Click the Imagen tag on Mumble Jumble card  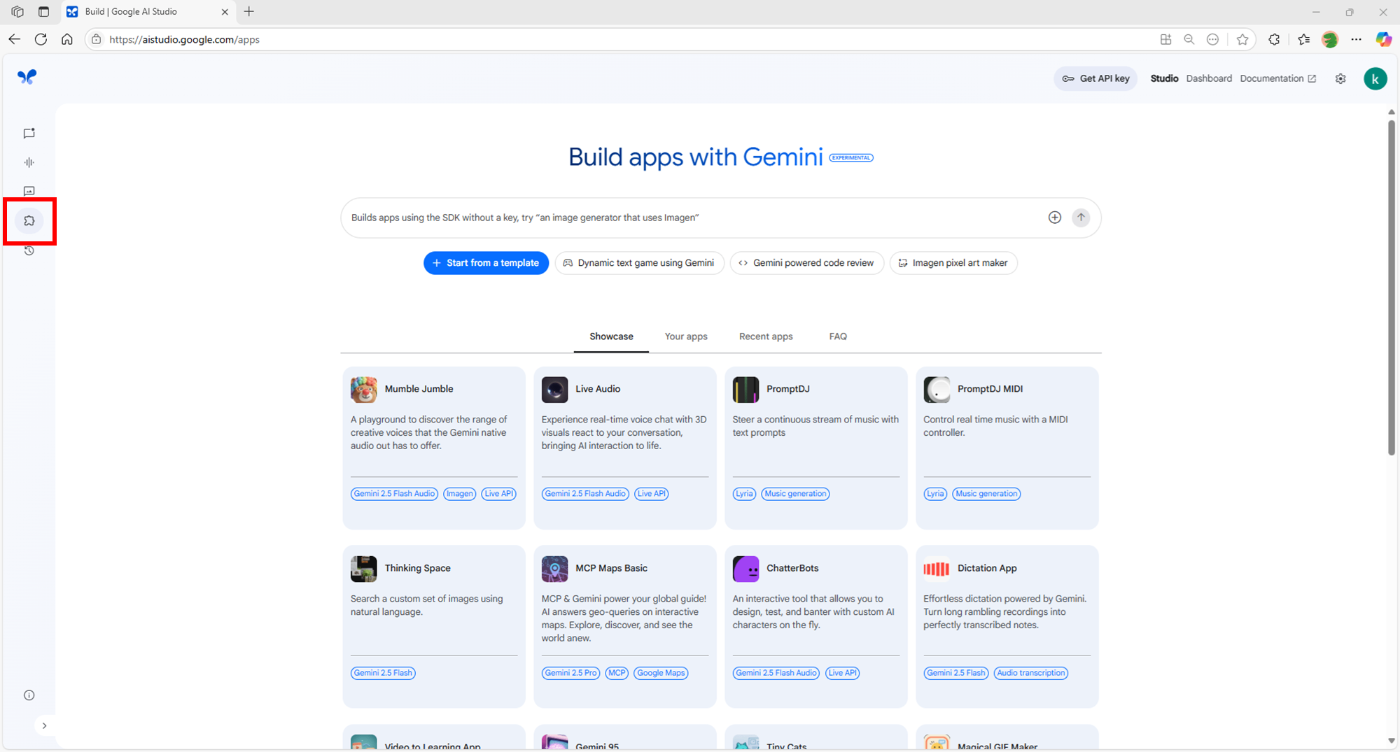point(460,494)
